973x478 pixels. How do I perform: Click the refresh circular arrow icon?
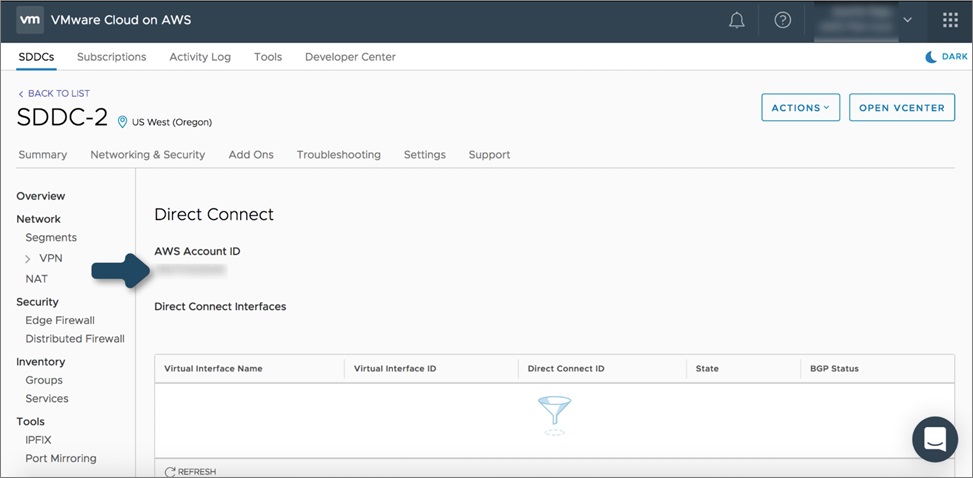(170, 472)
